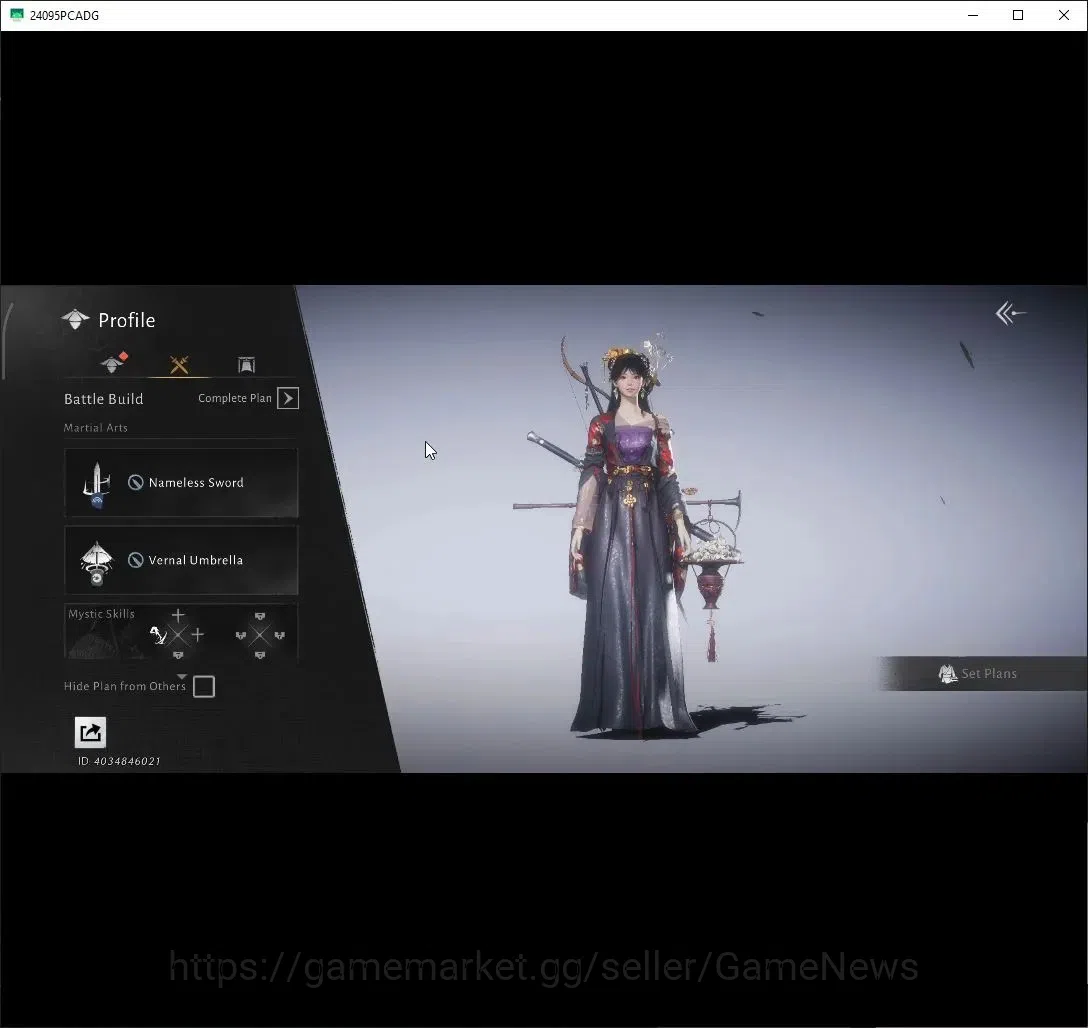Click the bottom slot of second mystic wheel
This screenshot has height=1028, width=1088.
[260, 655]
